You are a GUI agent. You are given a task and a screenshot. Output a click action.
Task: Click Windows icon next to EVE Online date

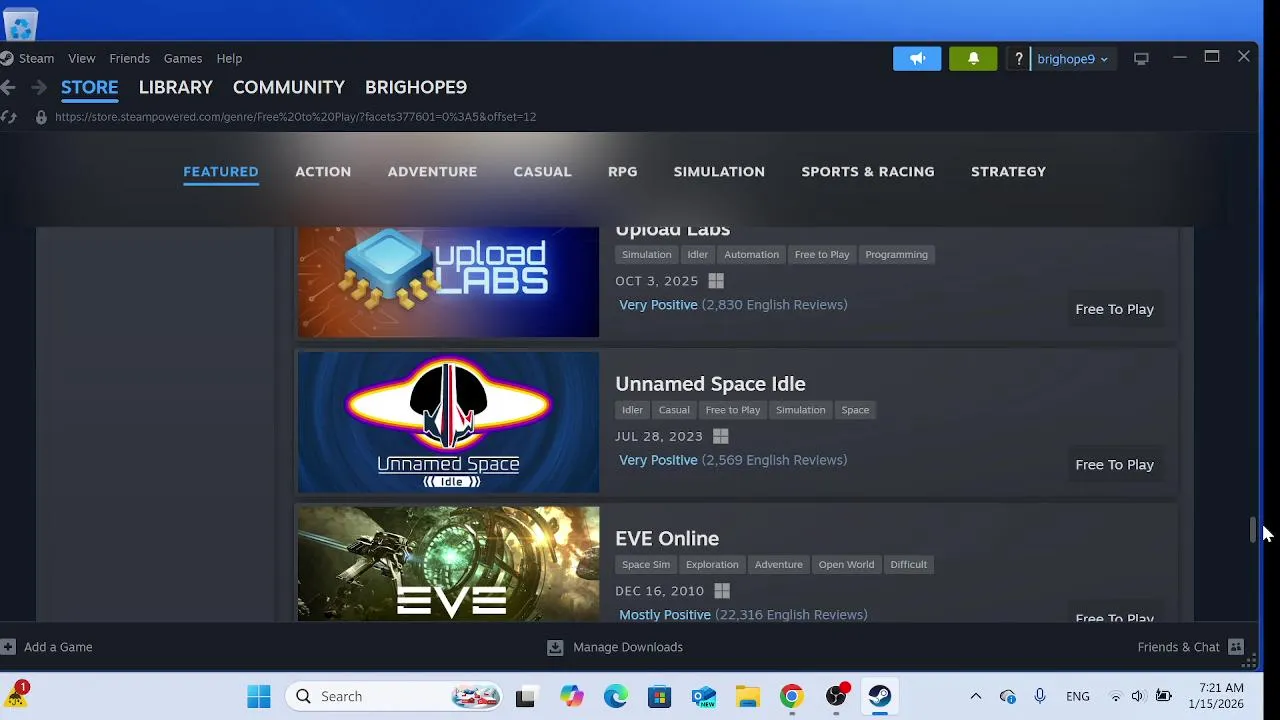point(722,591)
